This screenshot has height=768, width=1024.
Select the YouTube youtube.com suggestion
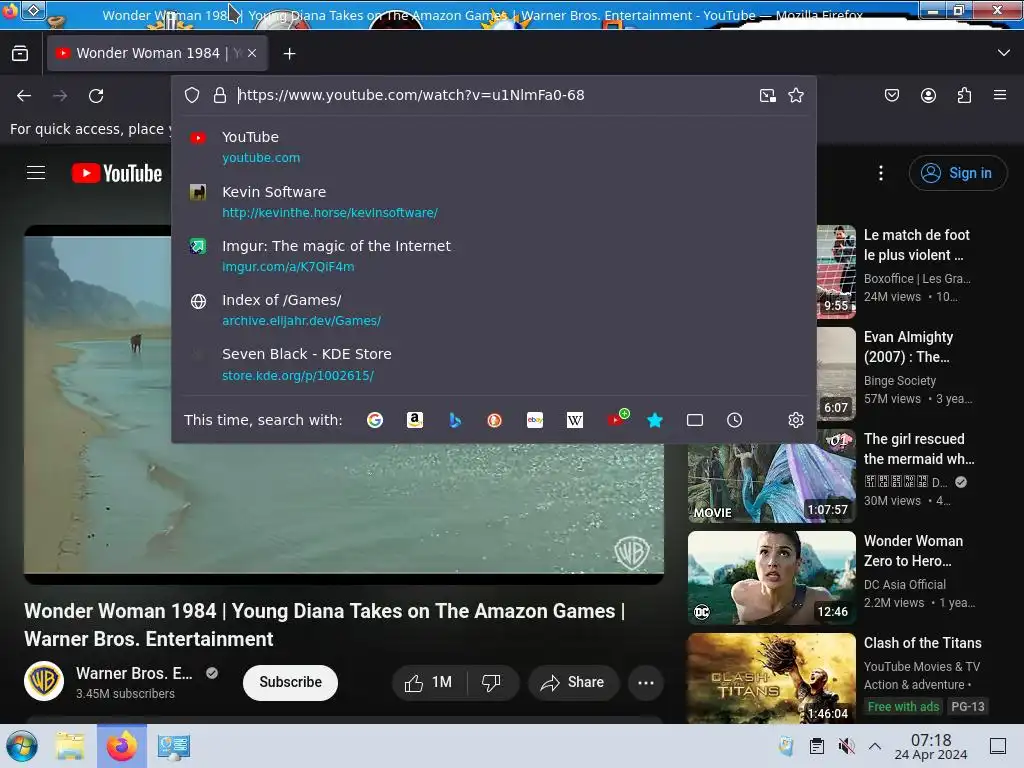click(494, 147)
